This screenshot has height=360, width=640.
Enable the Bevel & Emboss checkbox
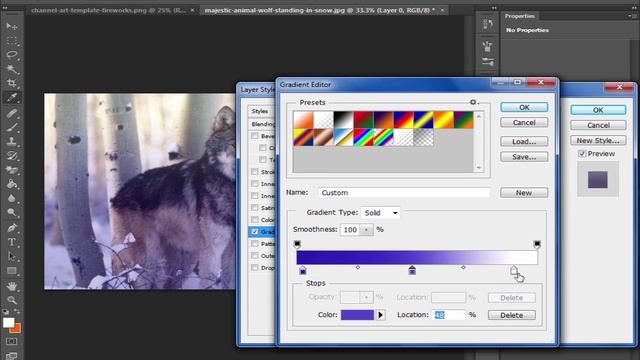[255, 136]
